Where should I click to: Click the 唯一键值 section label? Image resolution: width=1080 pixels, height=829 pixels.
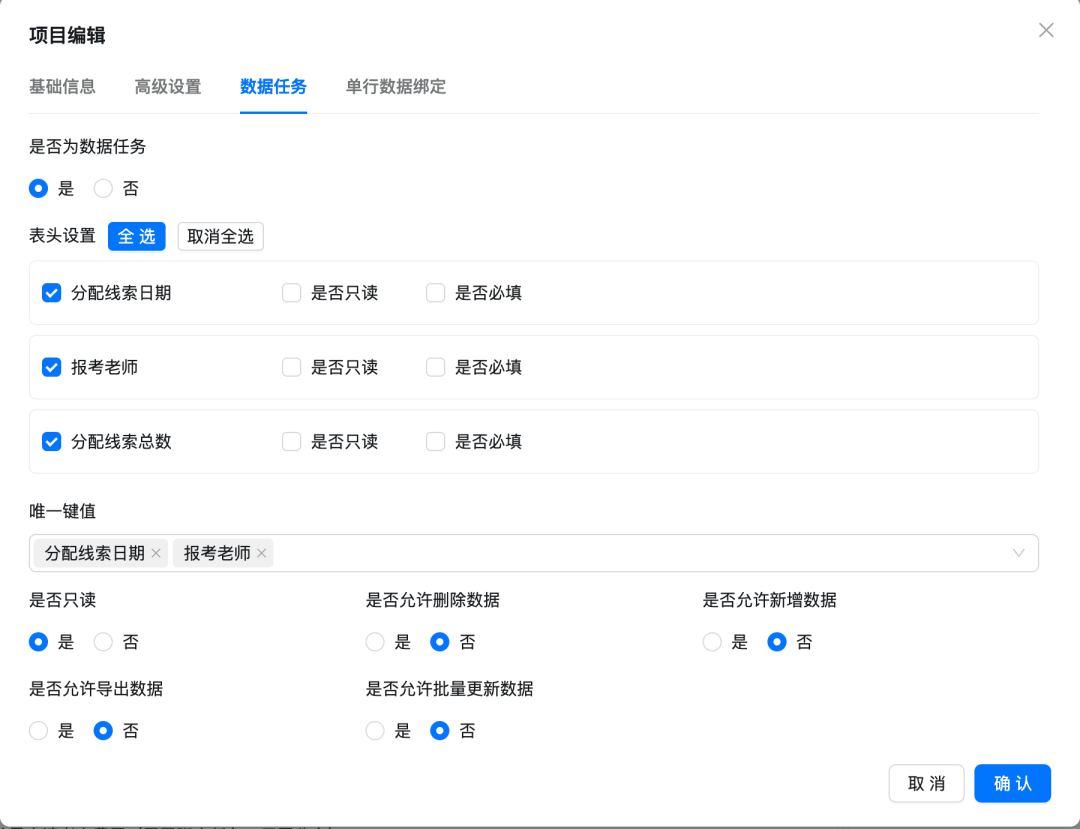tap(62, 511)
